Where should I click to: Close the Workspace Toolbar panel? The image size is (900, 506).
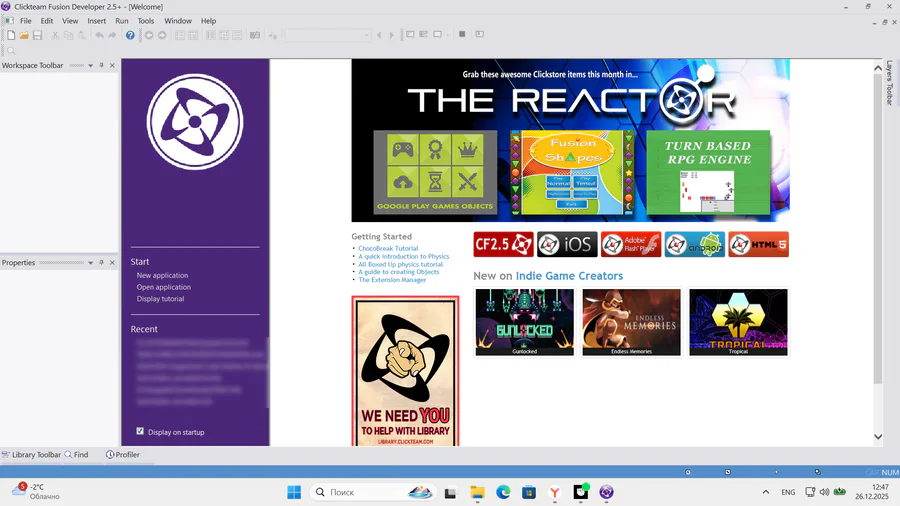pos(112,65)
